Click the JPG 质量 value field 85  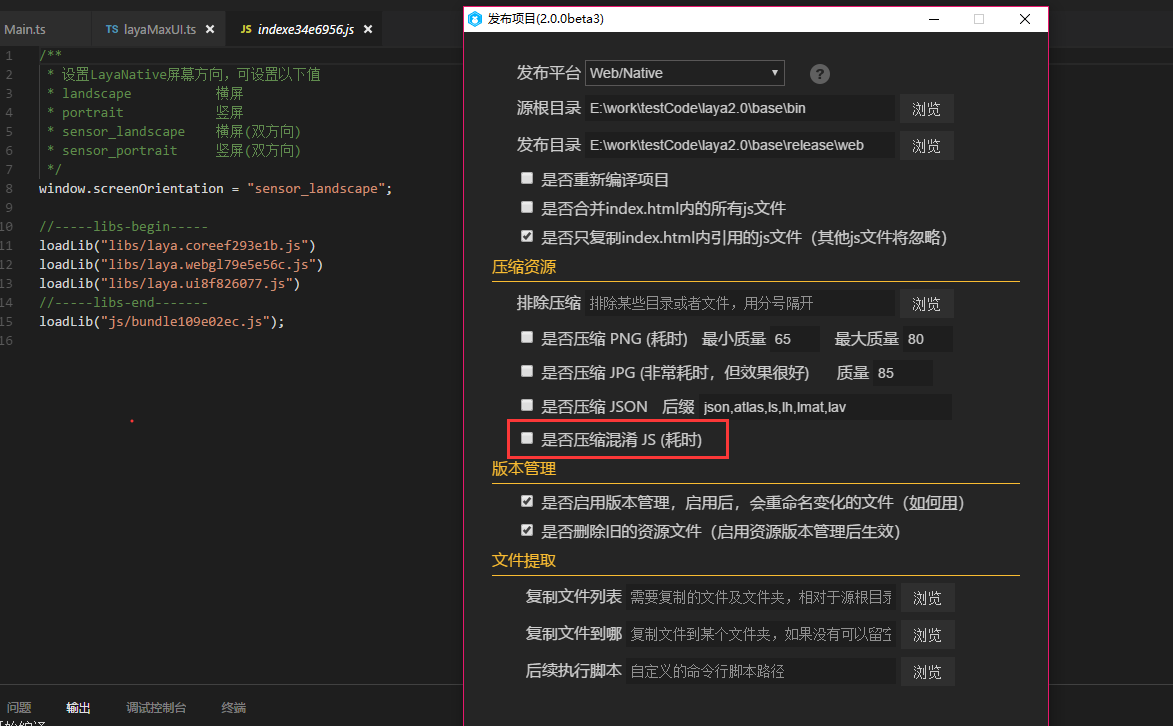[x=903, y=373]
